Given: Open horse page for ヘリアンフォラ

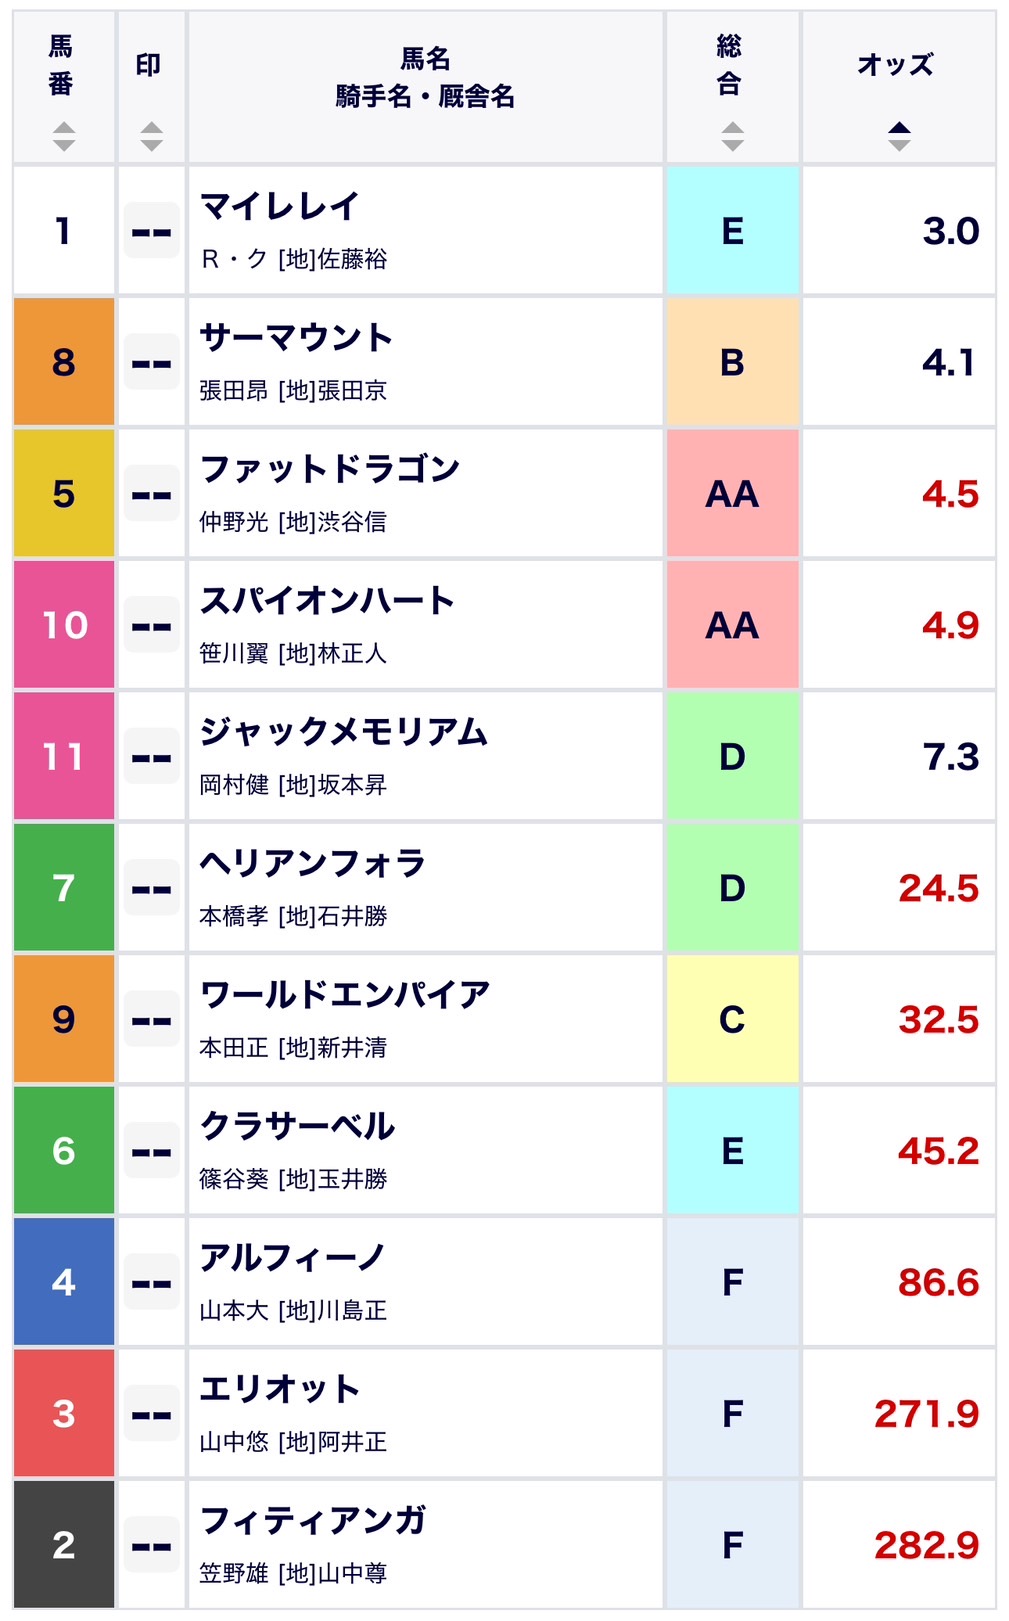Looking at the screenshot, I should (313, 863).
